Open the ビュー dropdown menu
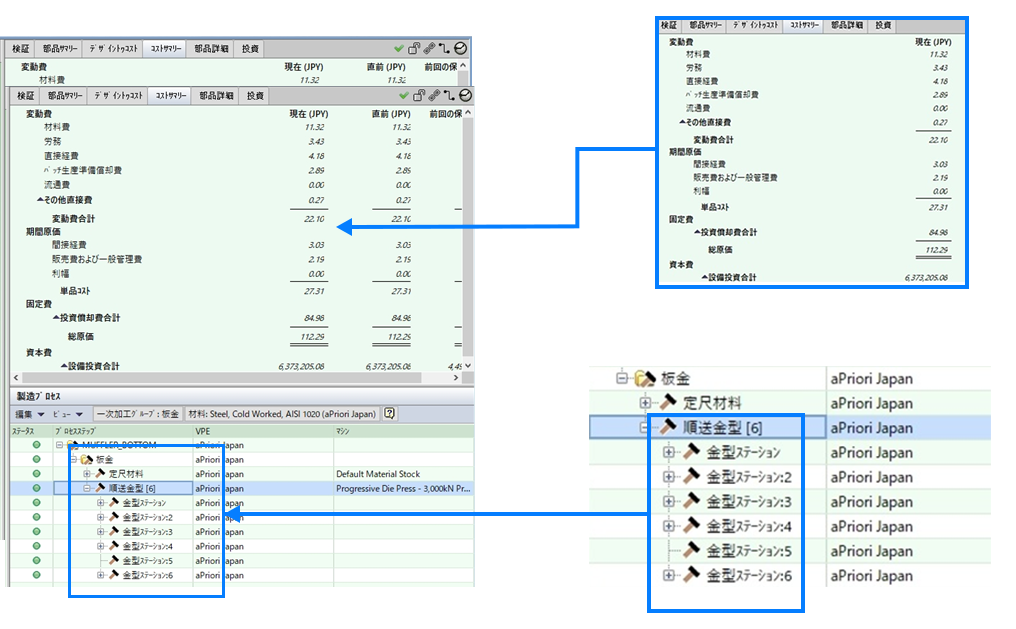The height and width of the screenshot is (629, 1016). point(62,413)
